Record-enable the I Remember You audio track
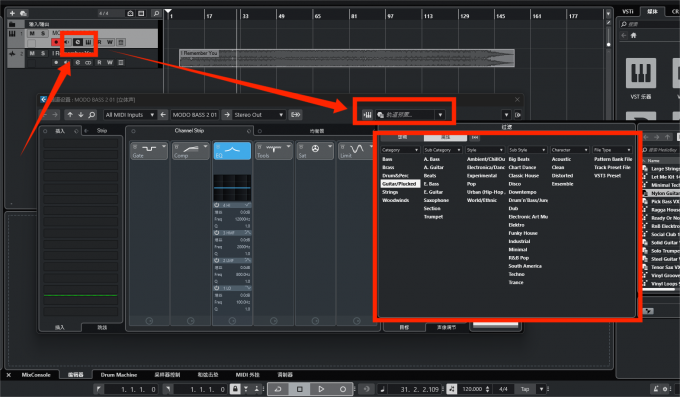The width and height of the screenshot is (680, 397). tap(56, 62)
